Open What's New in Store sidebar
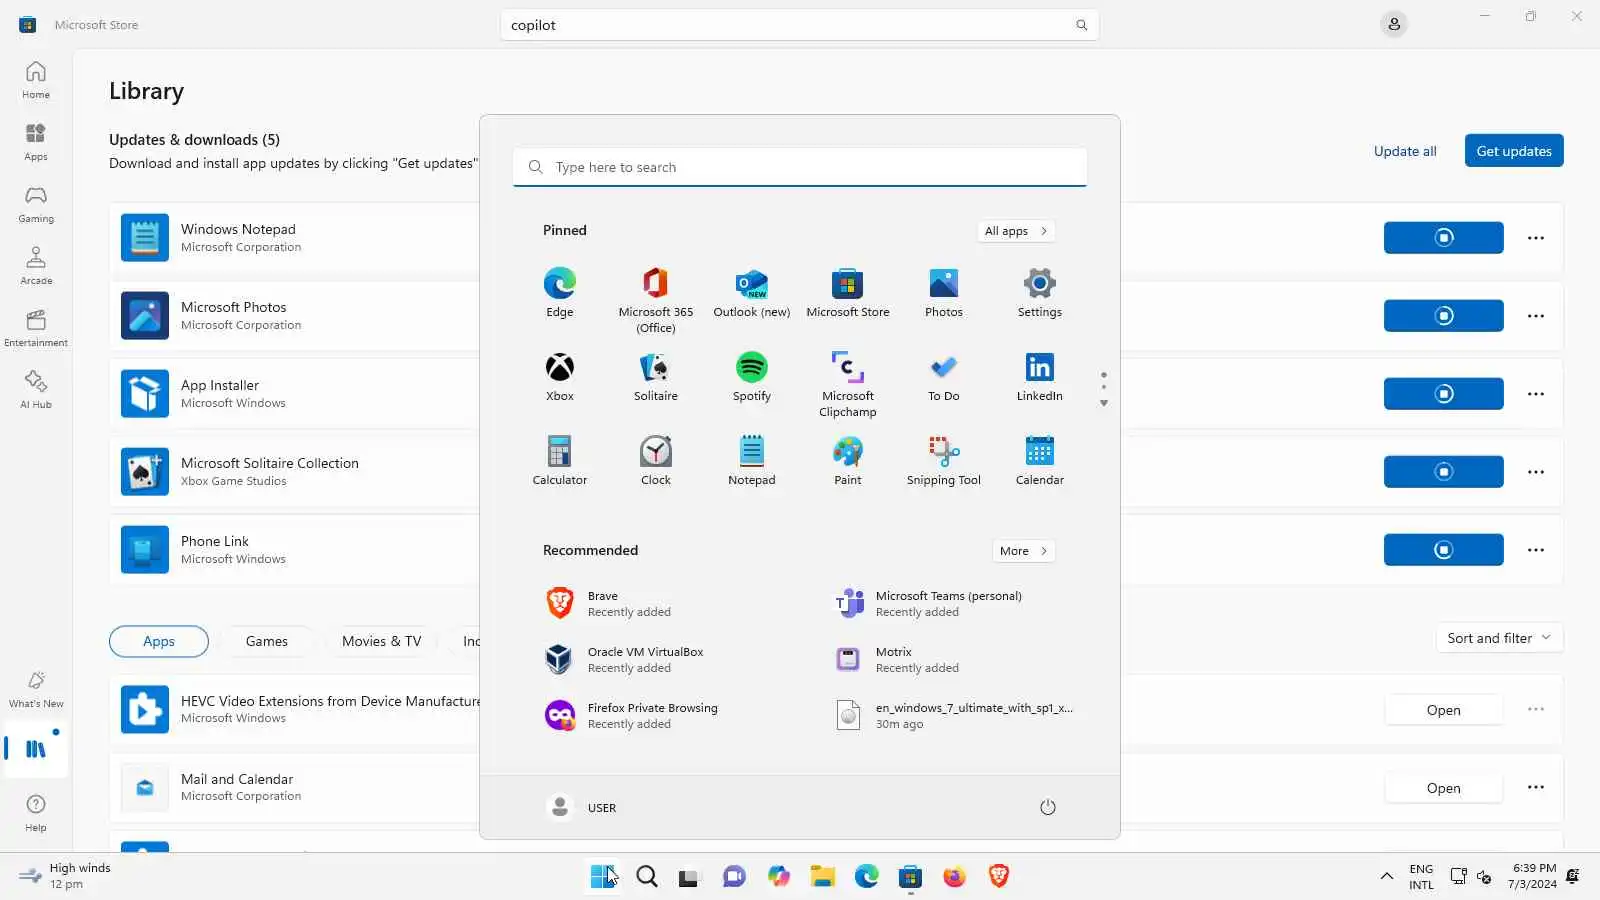 click(x=36, y=690)
